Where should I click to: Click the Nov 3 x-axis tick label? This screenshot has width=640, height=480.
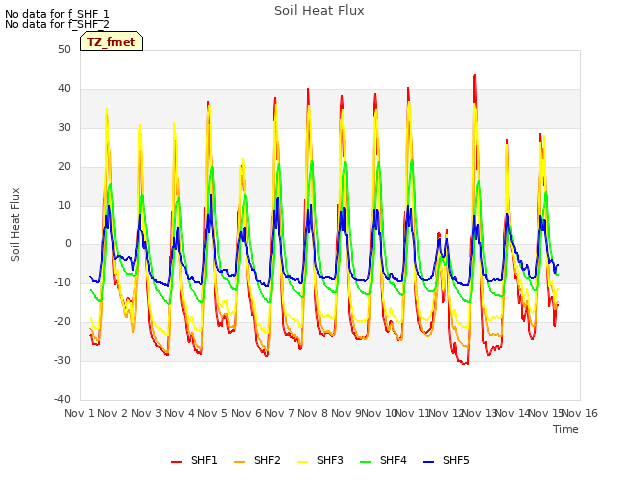tap(146, 413)
